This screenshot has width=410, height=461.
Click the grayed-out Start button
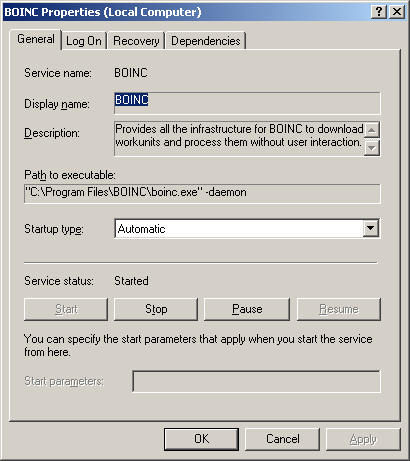tap(66, 309)
